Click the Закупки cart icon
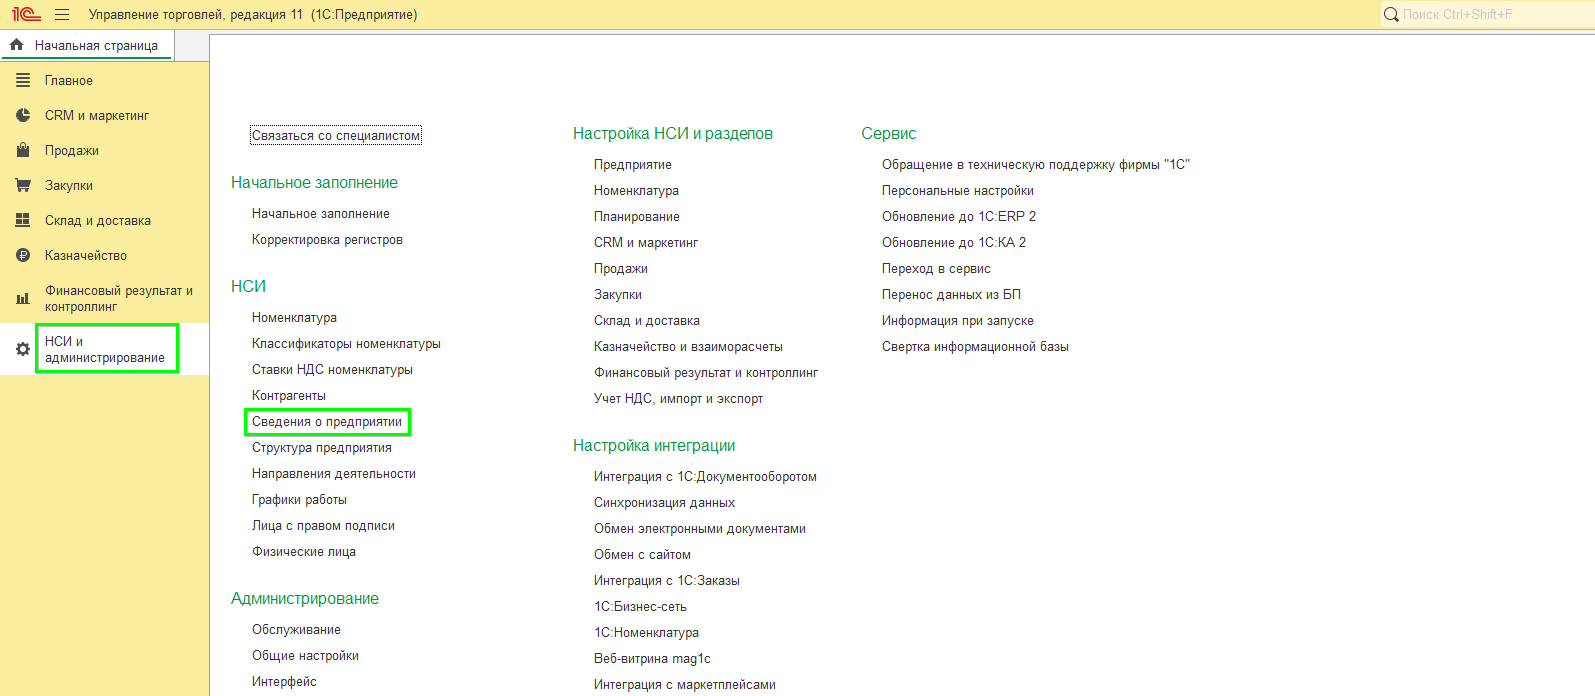Image resolution: width=1595 pixels, height=696 pixels. pos(23,185)
